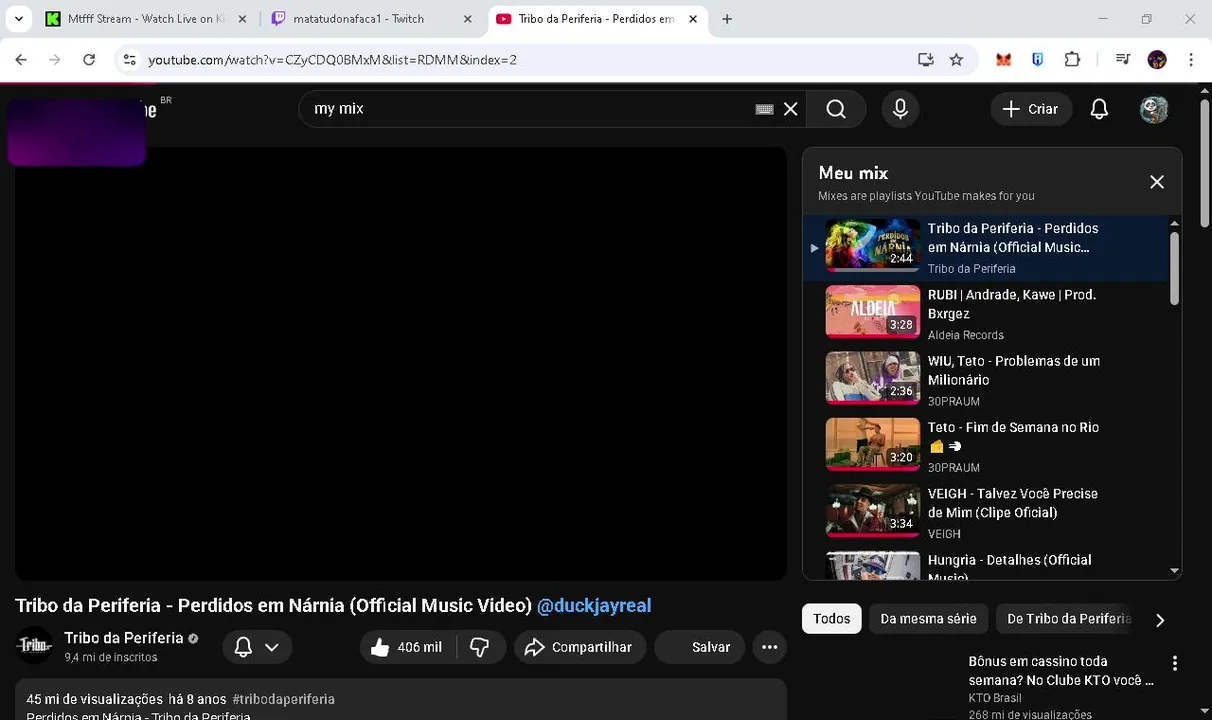
Task: Click the Criar button
Action: (1031, 109)
